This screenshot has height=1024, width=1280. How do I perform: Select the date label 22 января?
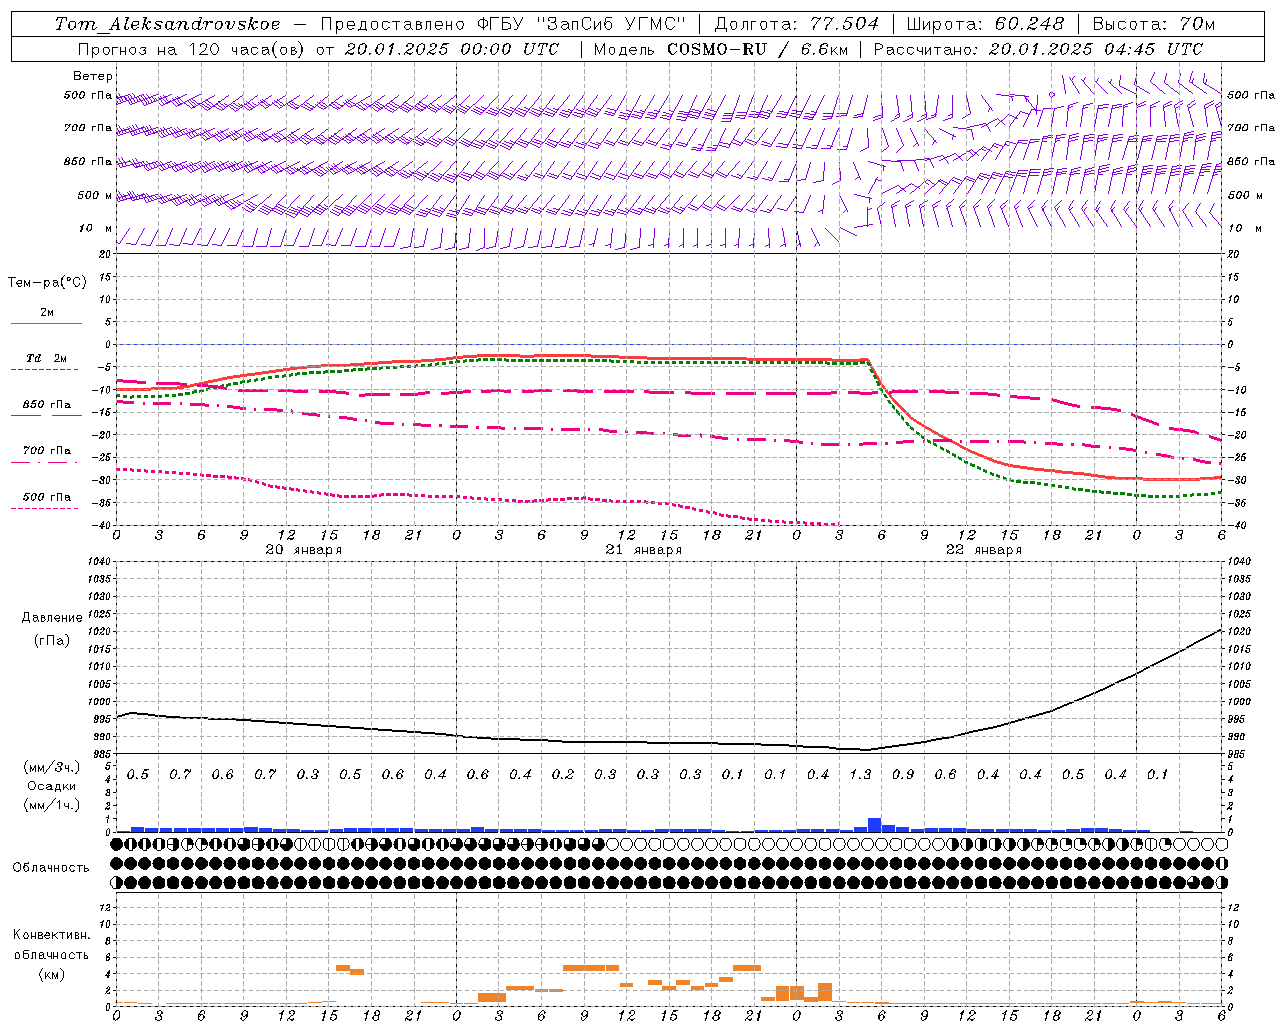pyautogui.click(x=984, y=550)
